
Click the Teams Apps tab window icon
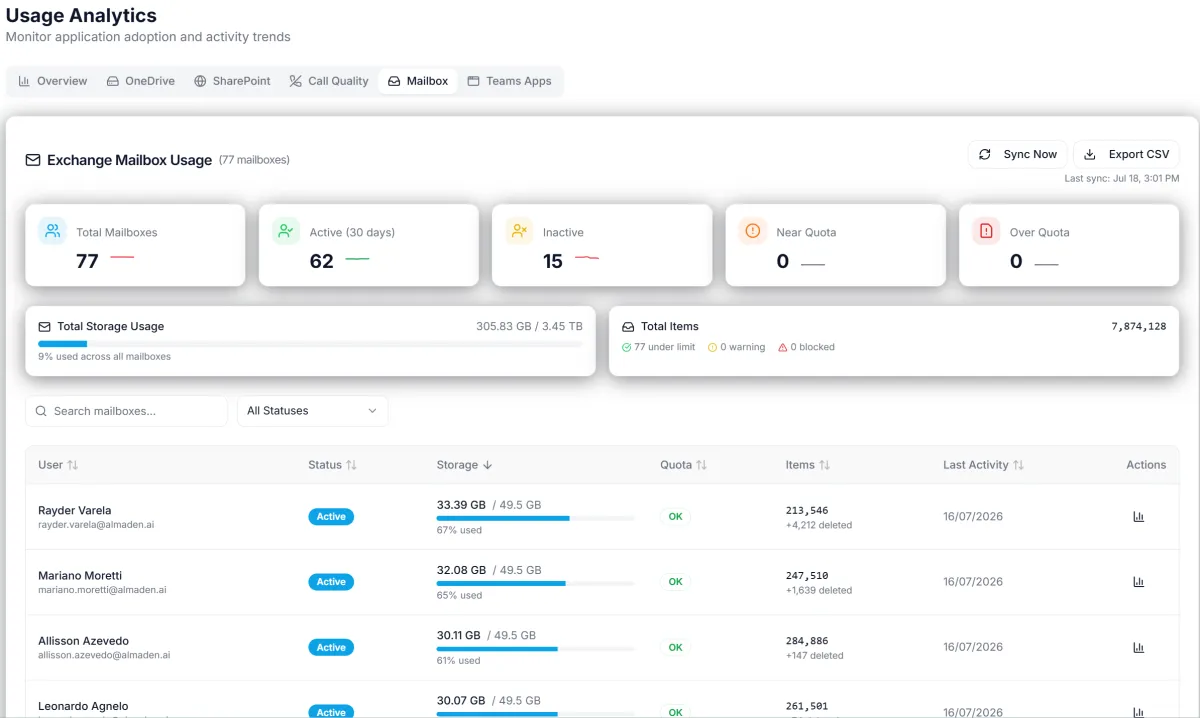pyautogui.click(x=474, y=81)
